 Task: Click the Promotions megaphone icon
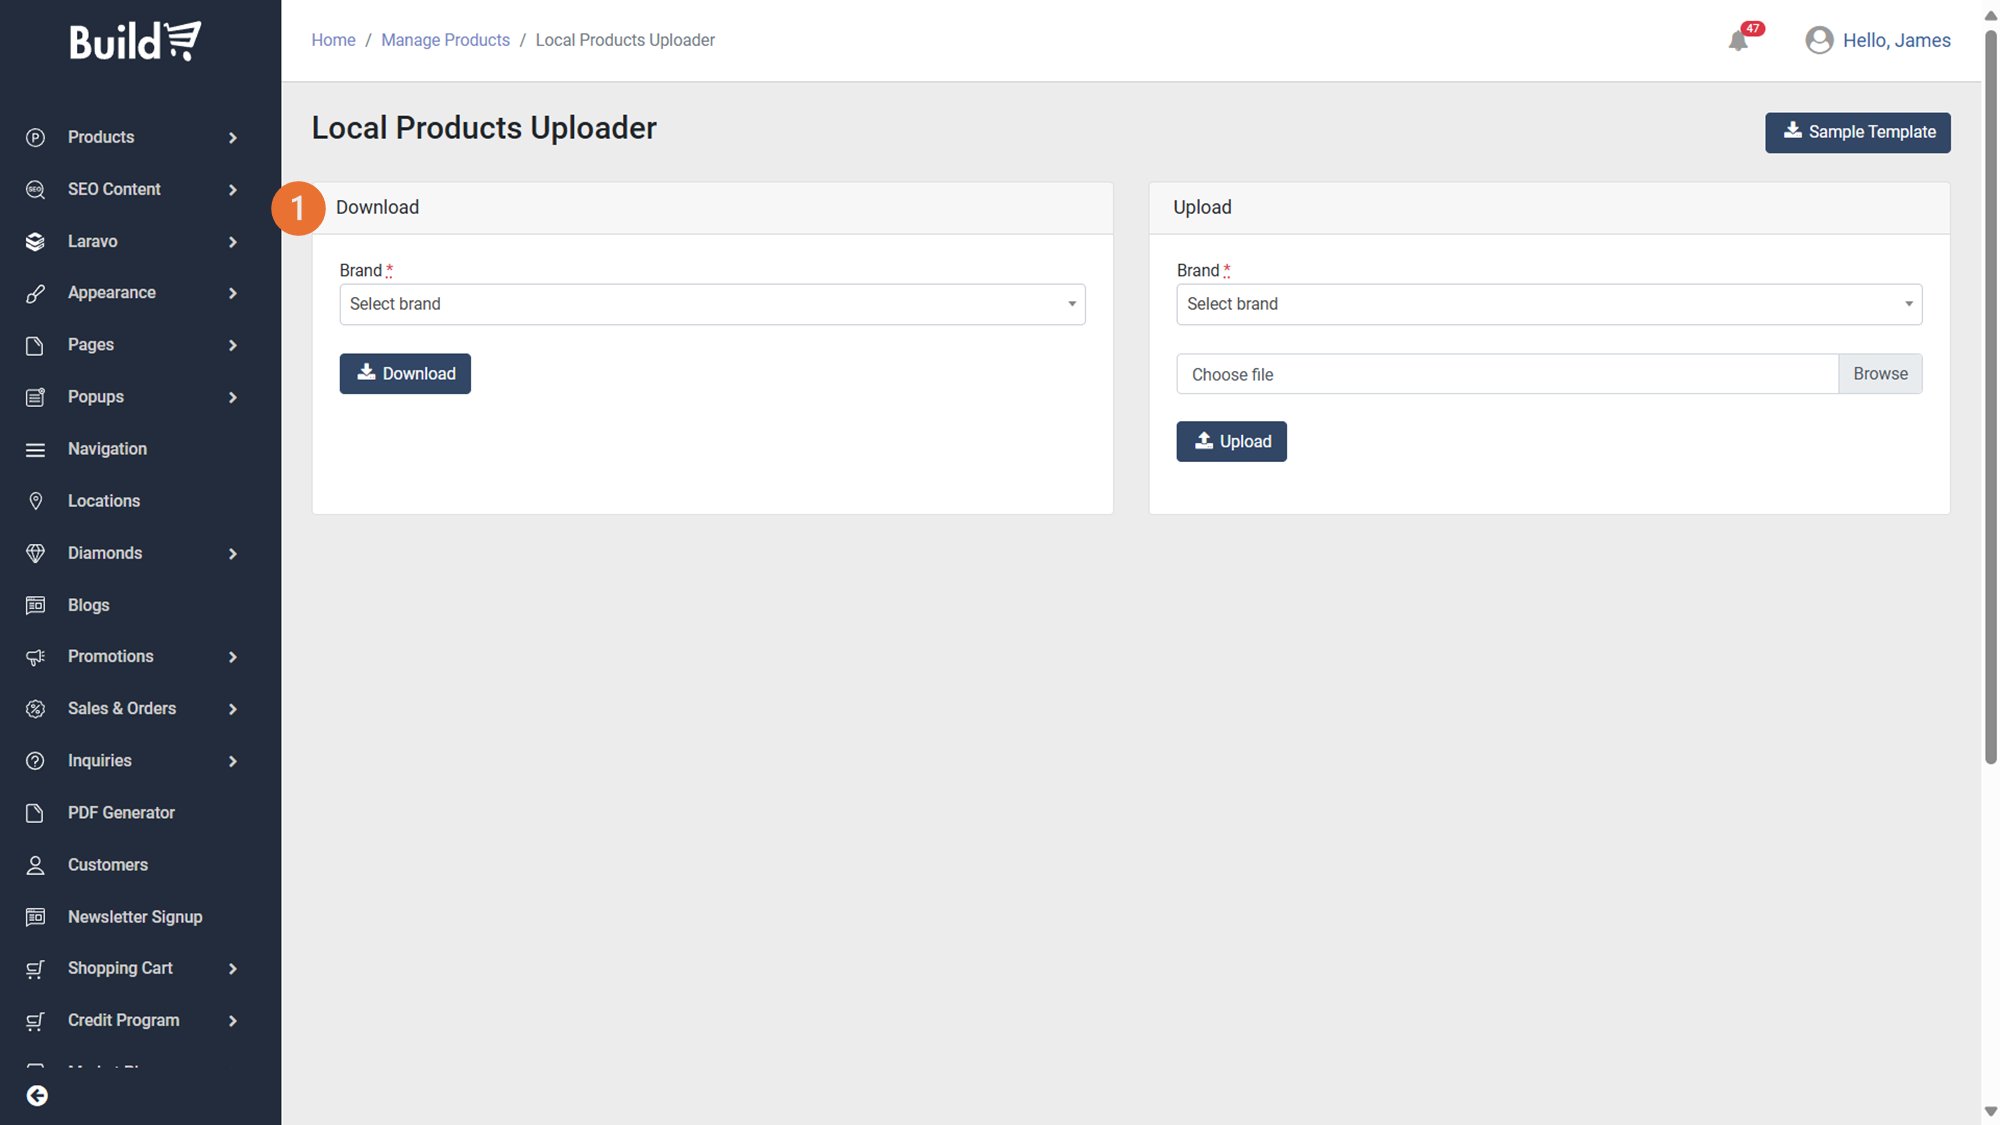pyautogui.click(x=35, y=657)
